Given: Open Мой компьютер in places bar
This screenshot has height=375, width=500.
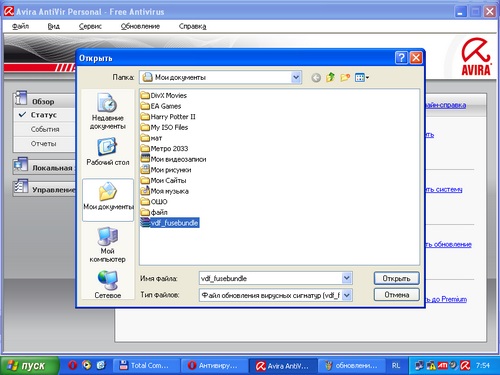Looking at the screenshot, I should (107, 245).
